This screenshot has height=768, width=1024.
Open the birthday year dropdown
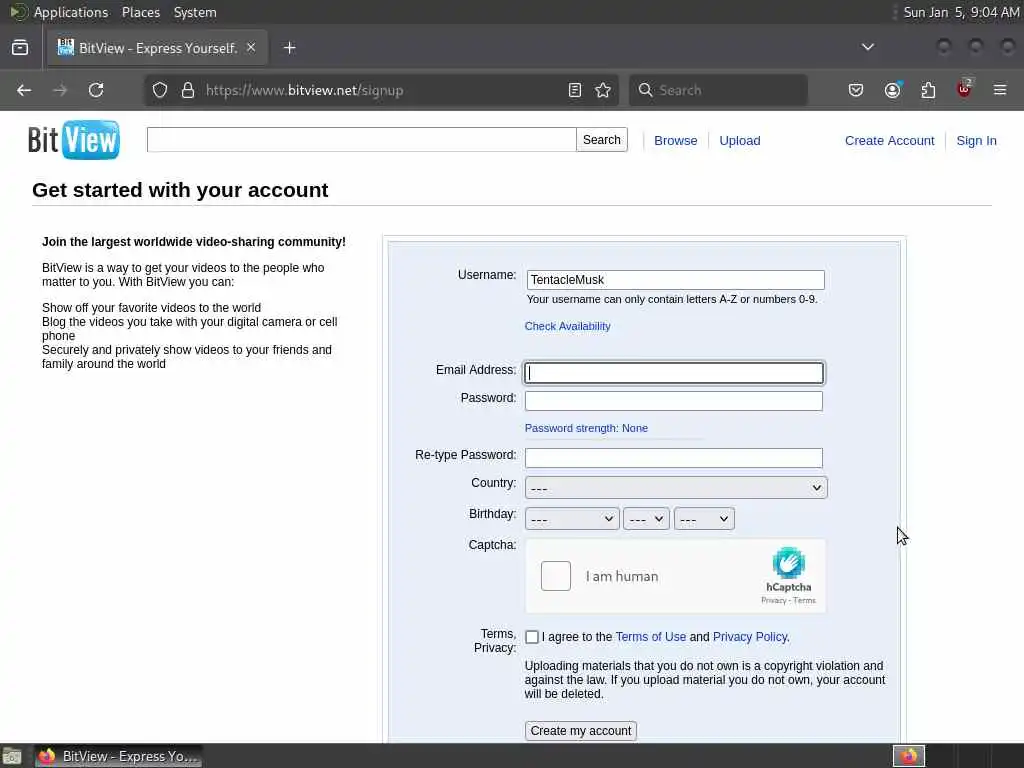click(704, 519)
